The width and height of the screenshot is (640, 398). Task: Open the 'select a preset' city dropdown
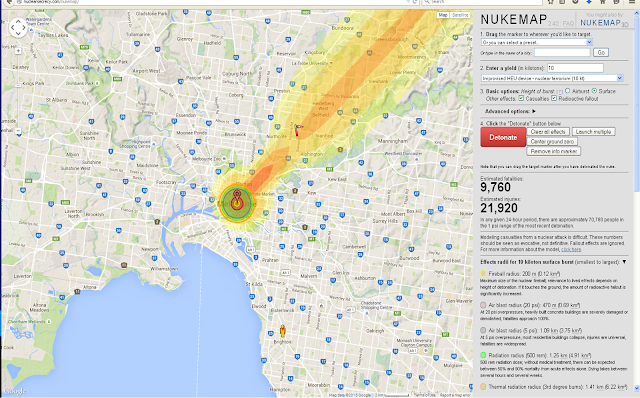[537, 42]
